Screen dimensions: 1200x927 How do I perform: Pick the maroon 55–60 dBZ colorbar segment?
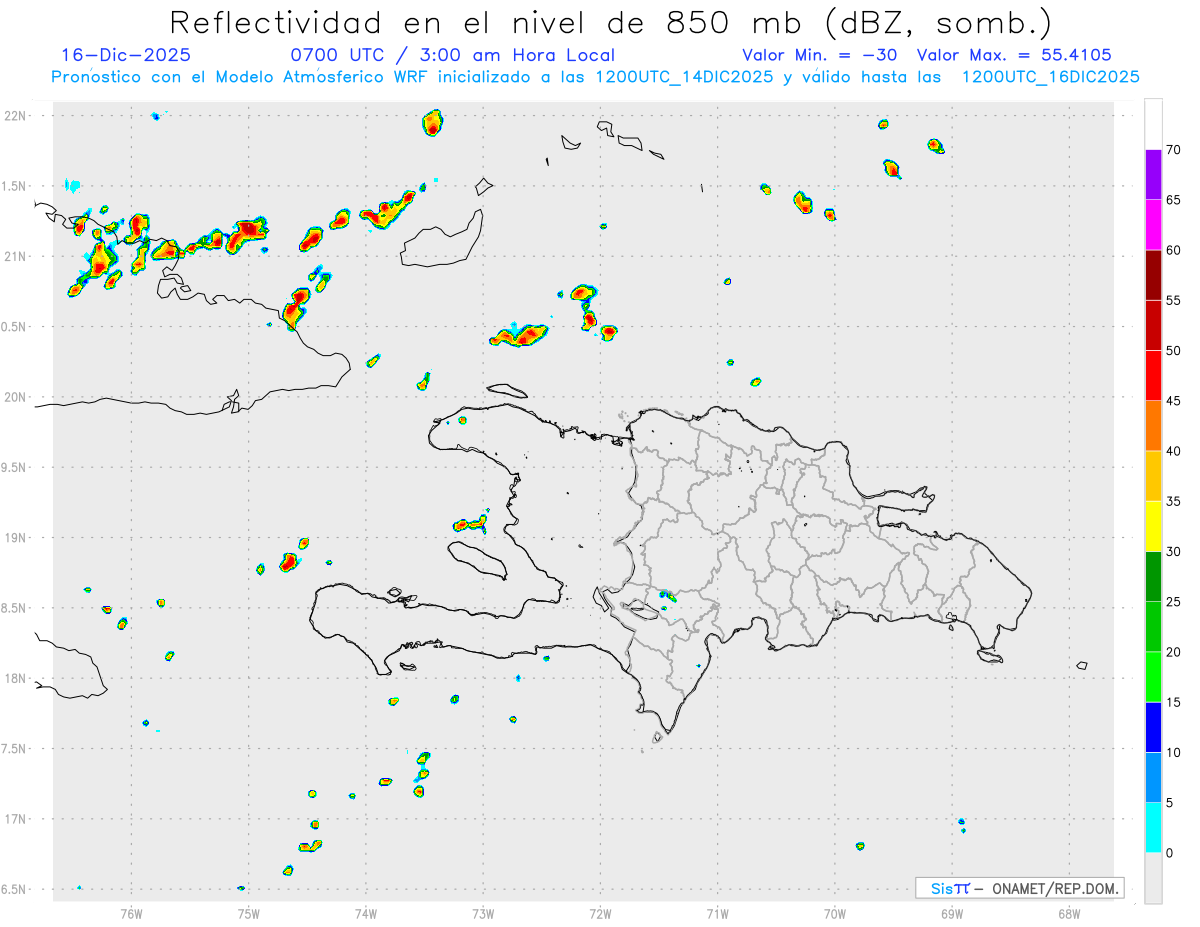pos(1153,275)
